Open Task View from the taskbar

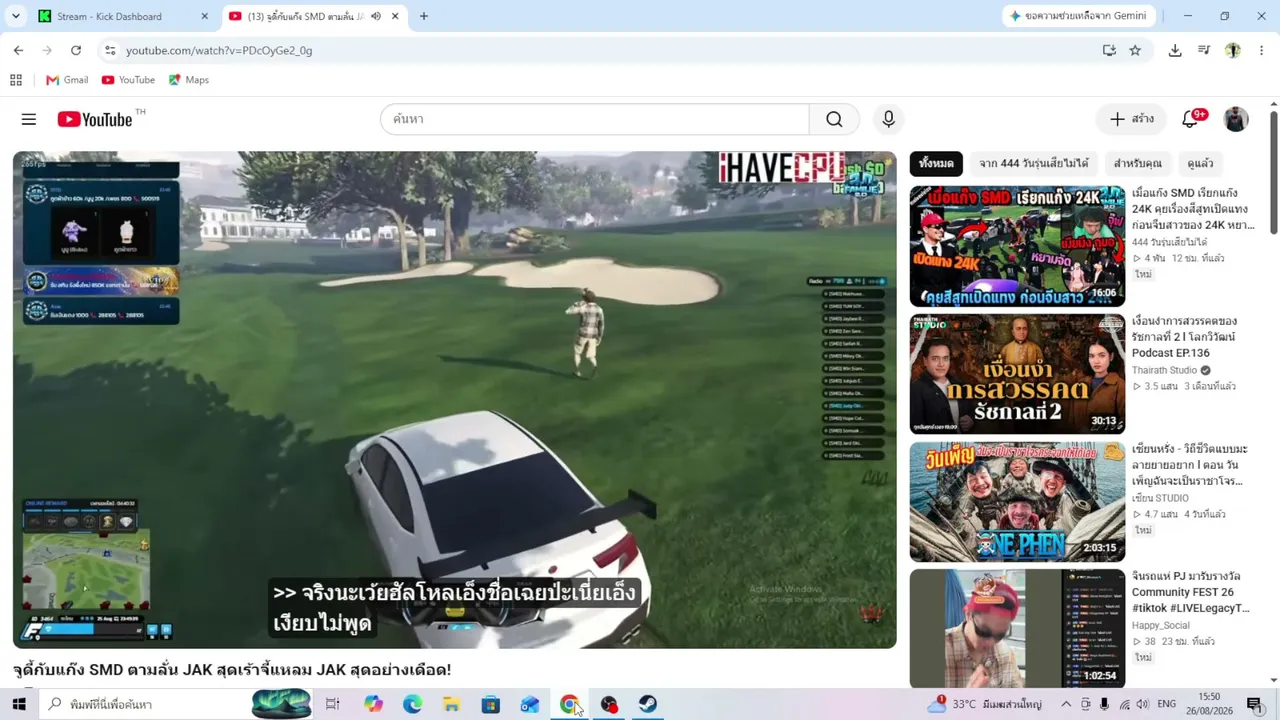coord(333,704)
